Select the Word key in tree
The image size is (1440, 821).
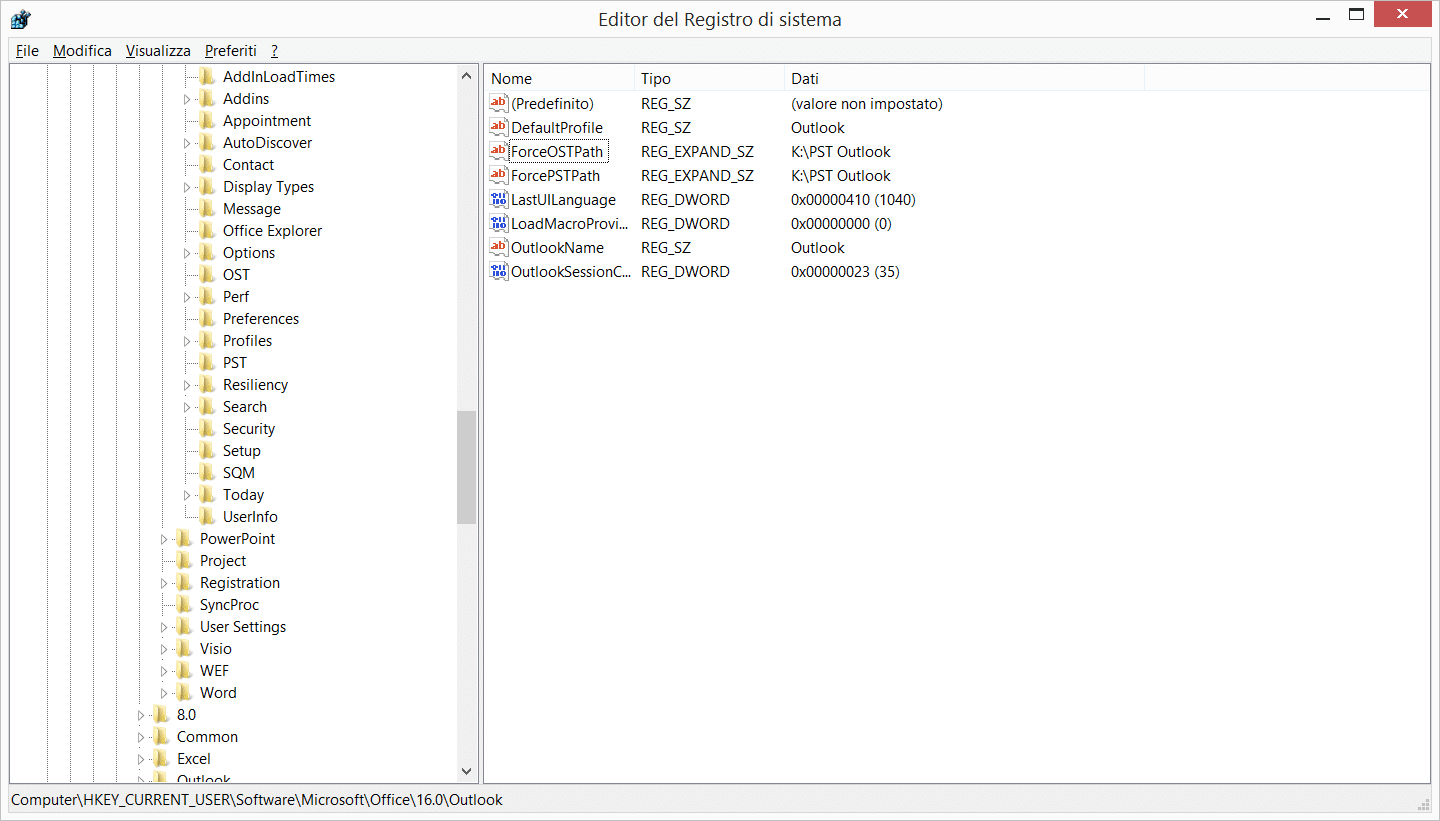(218, 693)
